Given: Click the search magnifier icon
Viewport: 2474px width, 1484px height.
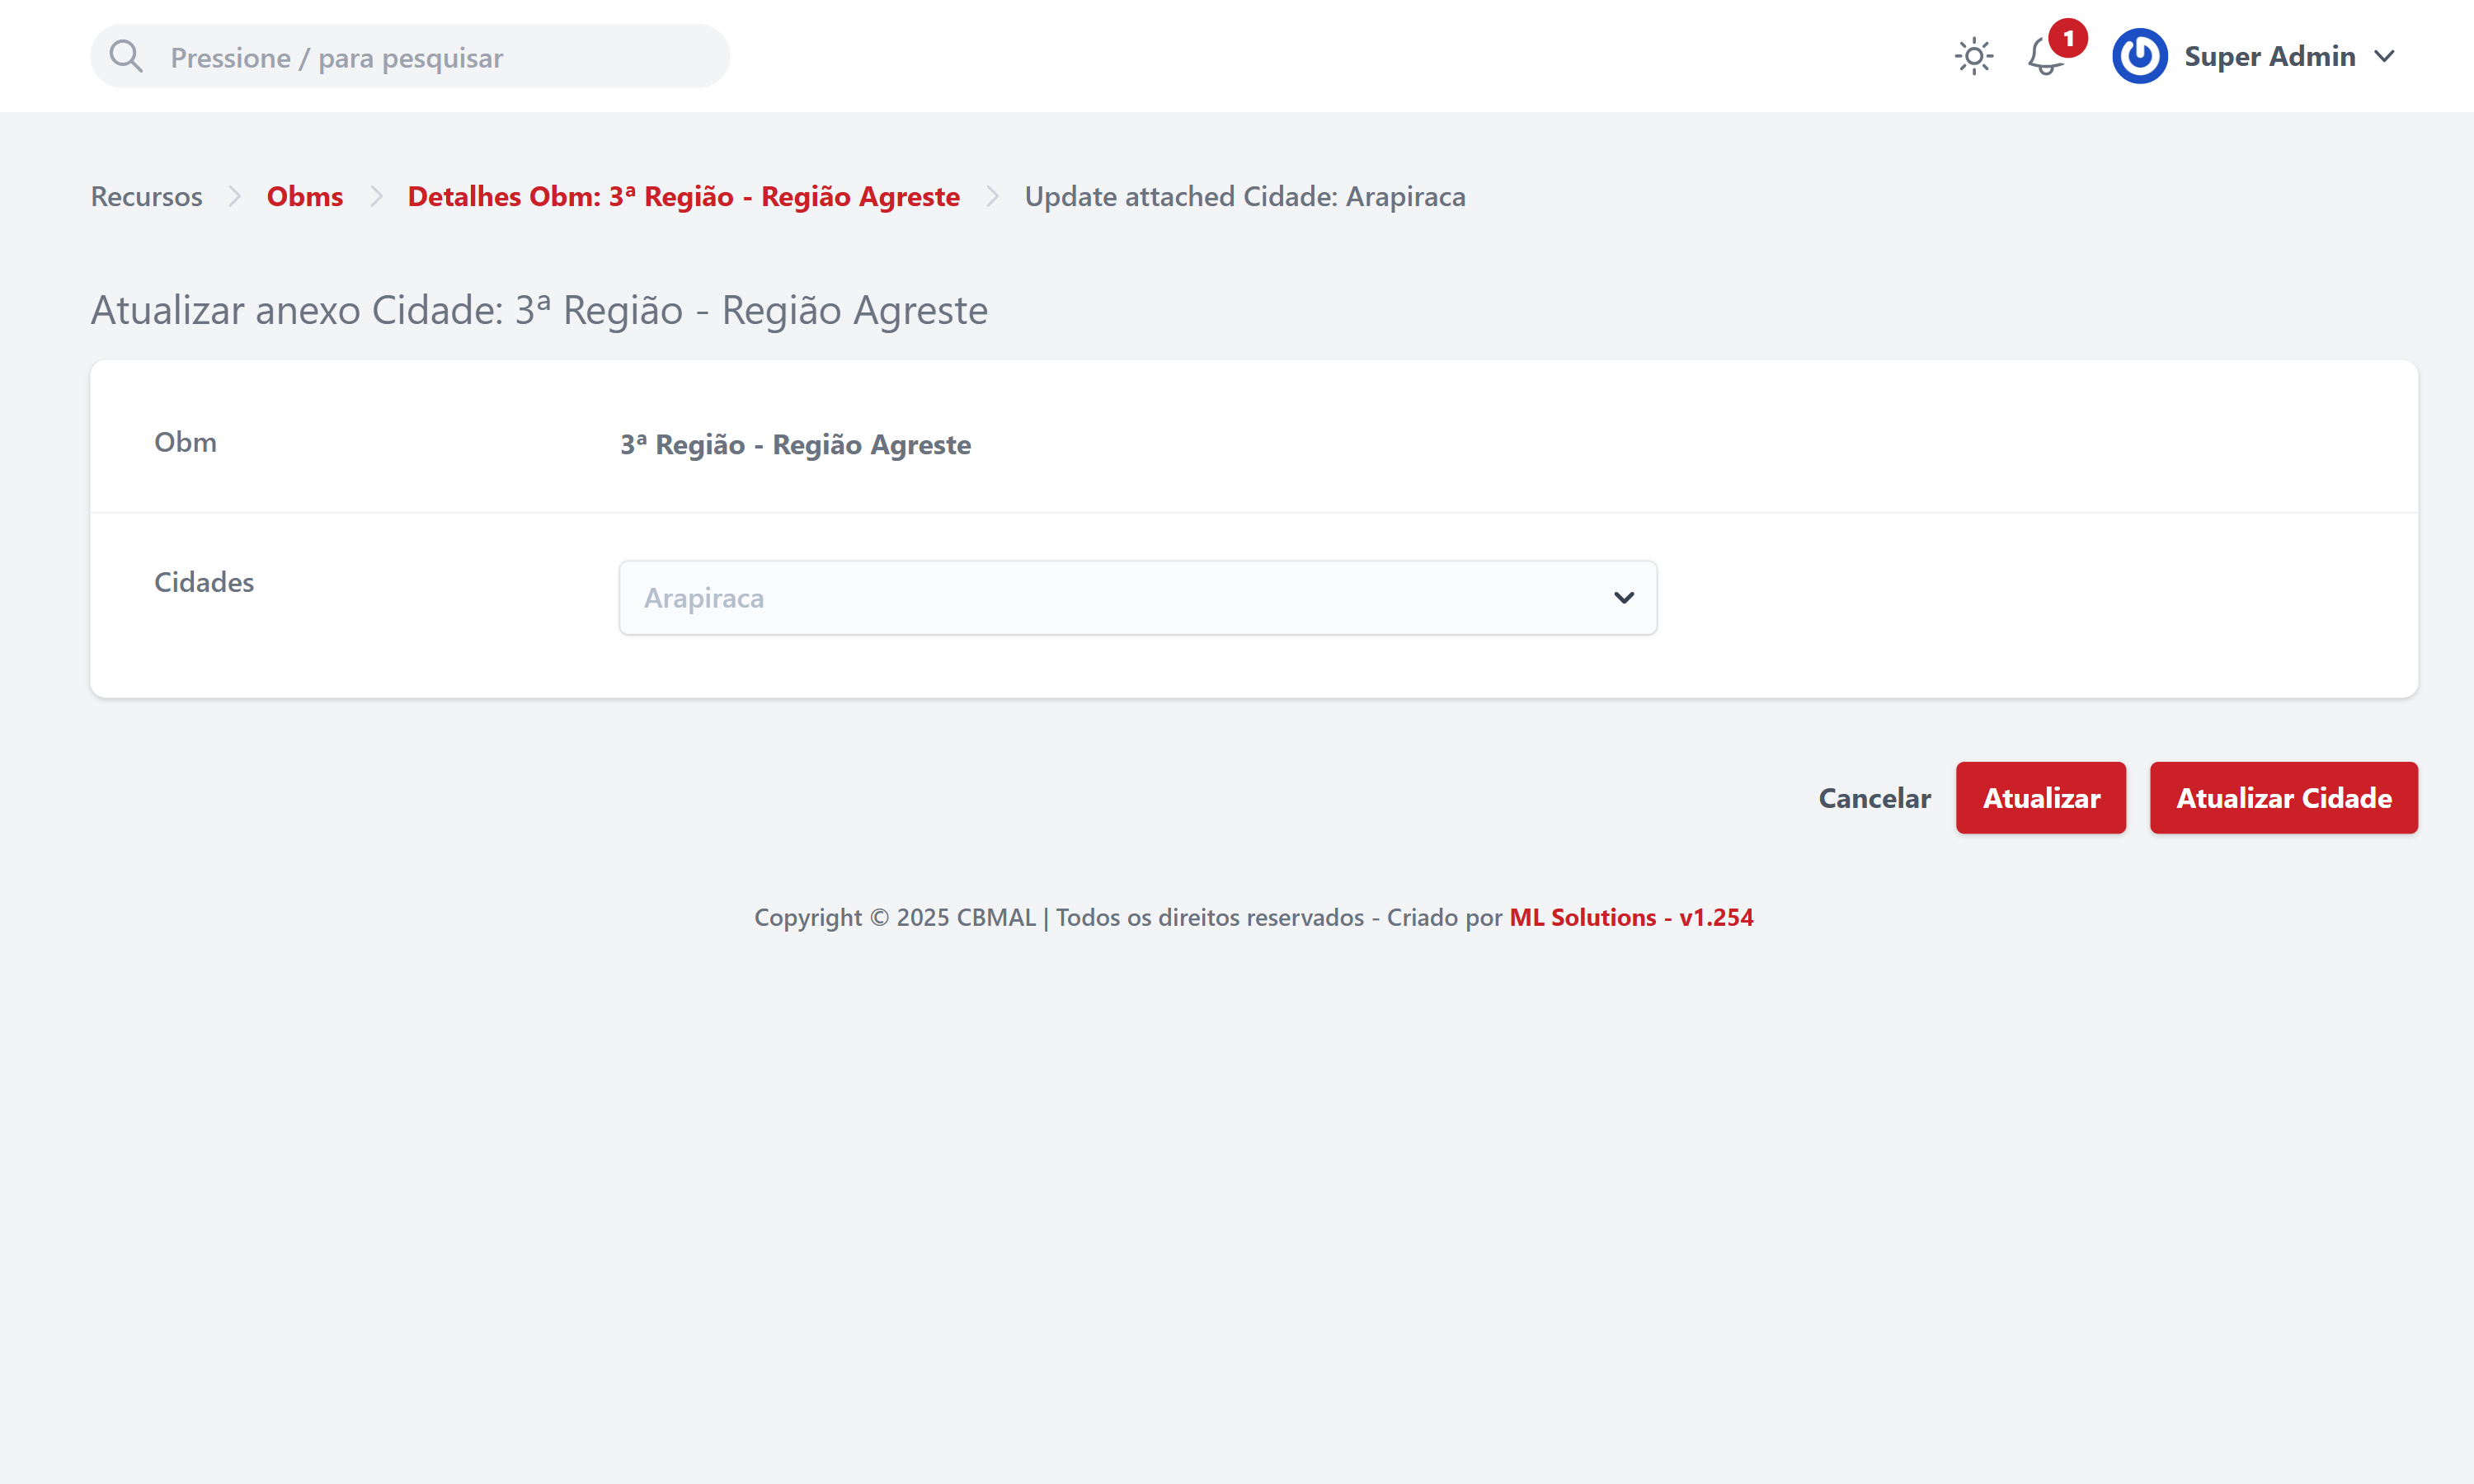Looking at the screenshot, I should pos(126,56).
